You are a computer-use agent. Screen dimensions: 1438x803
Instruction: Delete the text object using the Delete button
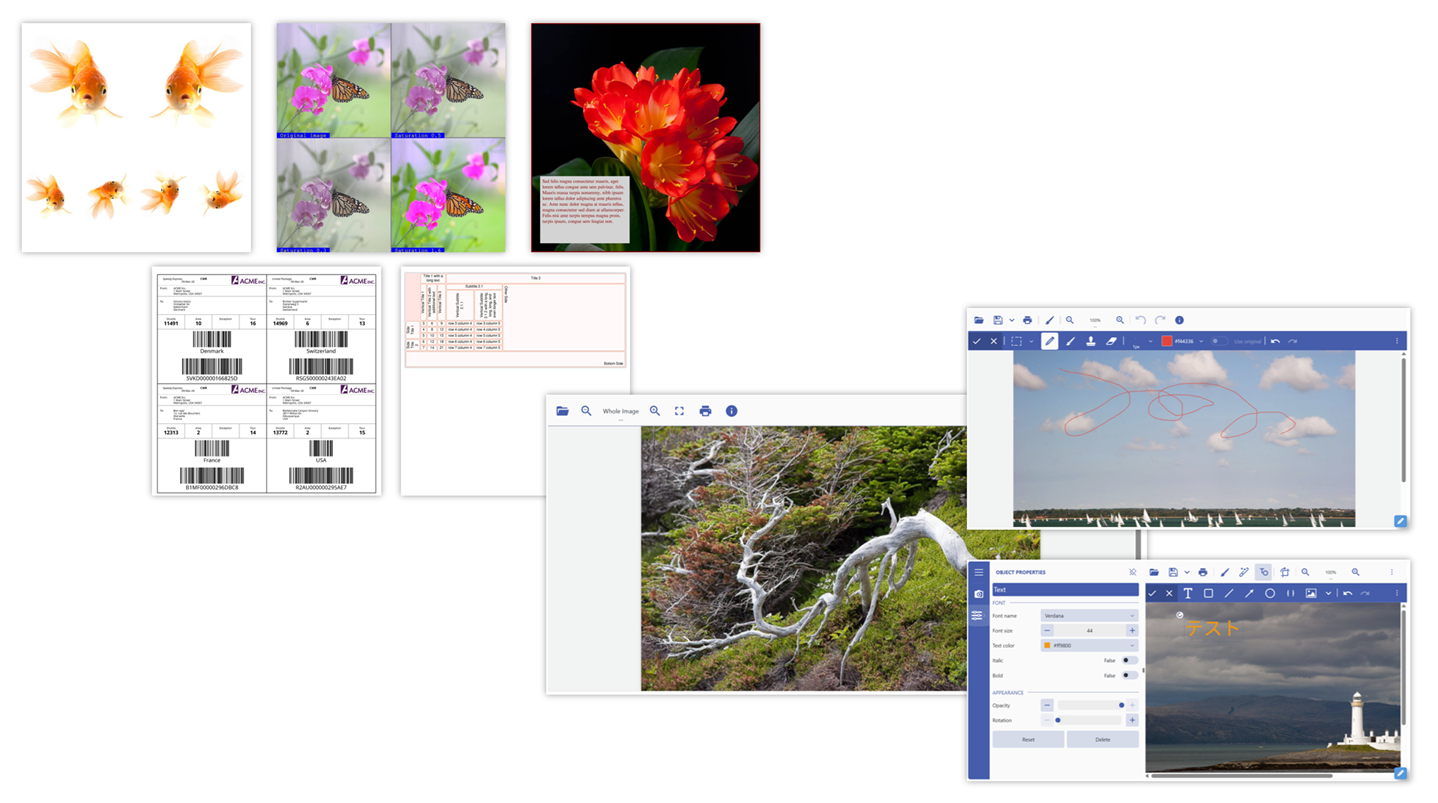(x=1103, y=739)
